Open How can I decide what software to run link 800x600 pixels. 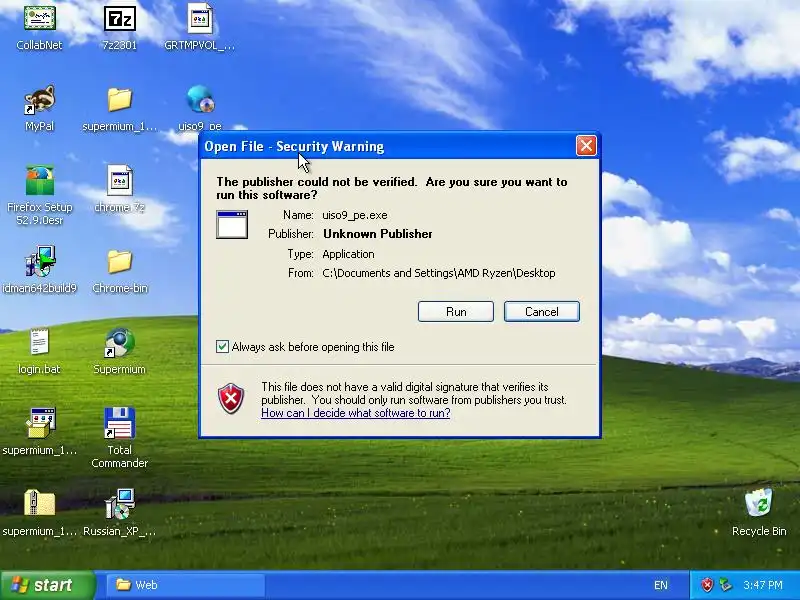click(x=356, y=413)
